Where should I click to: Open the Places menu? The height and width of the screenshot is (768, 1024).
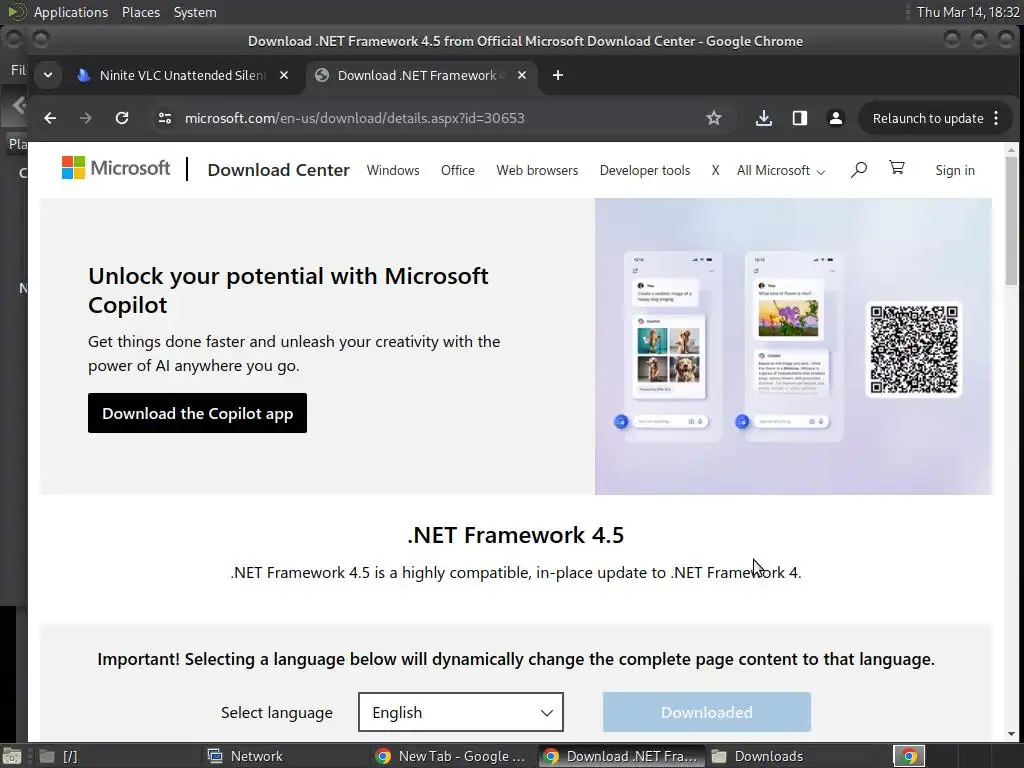coord(140,12)
